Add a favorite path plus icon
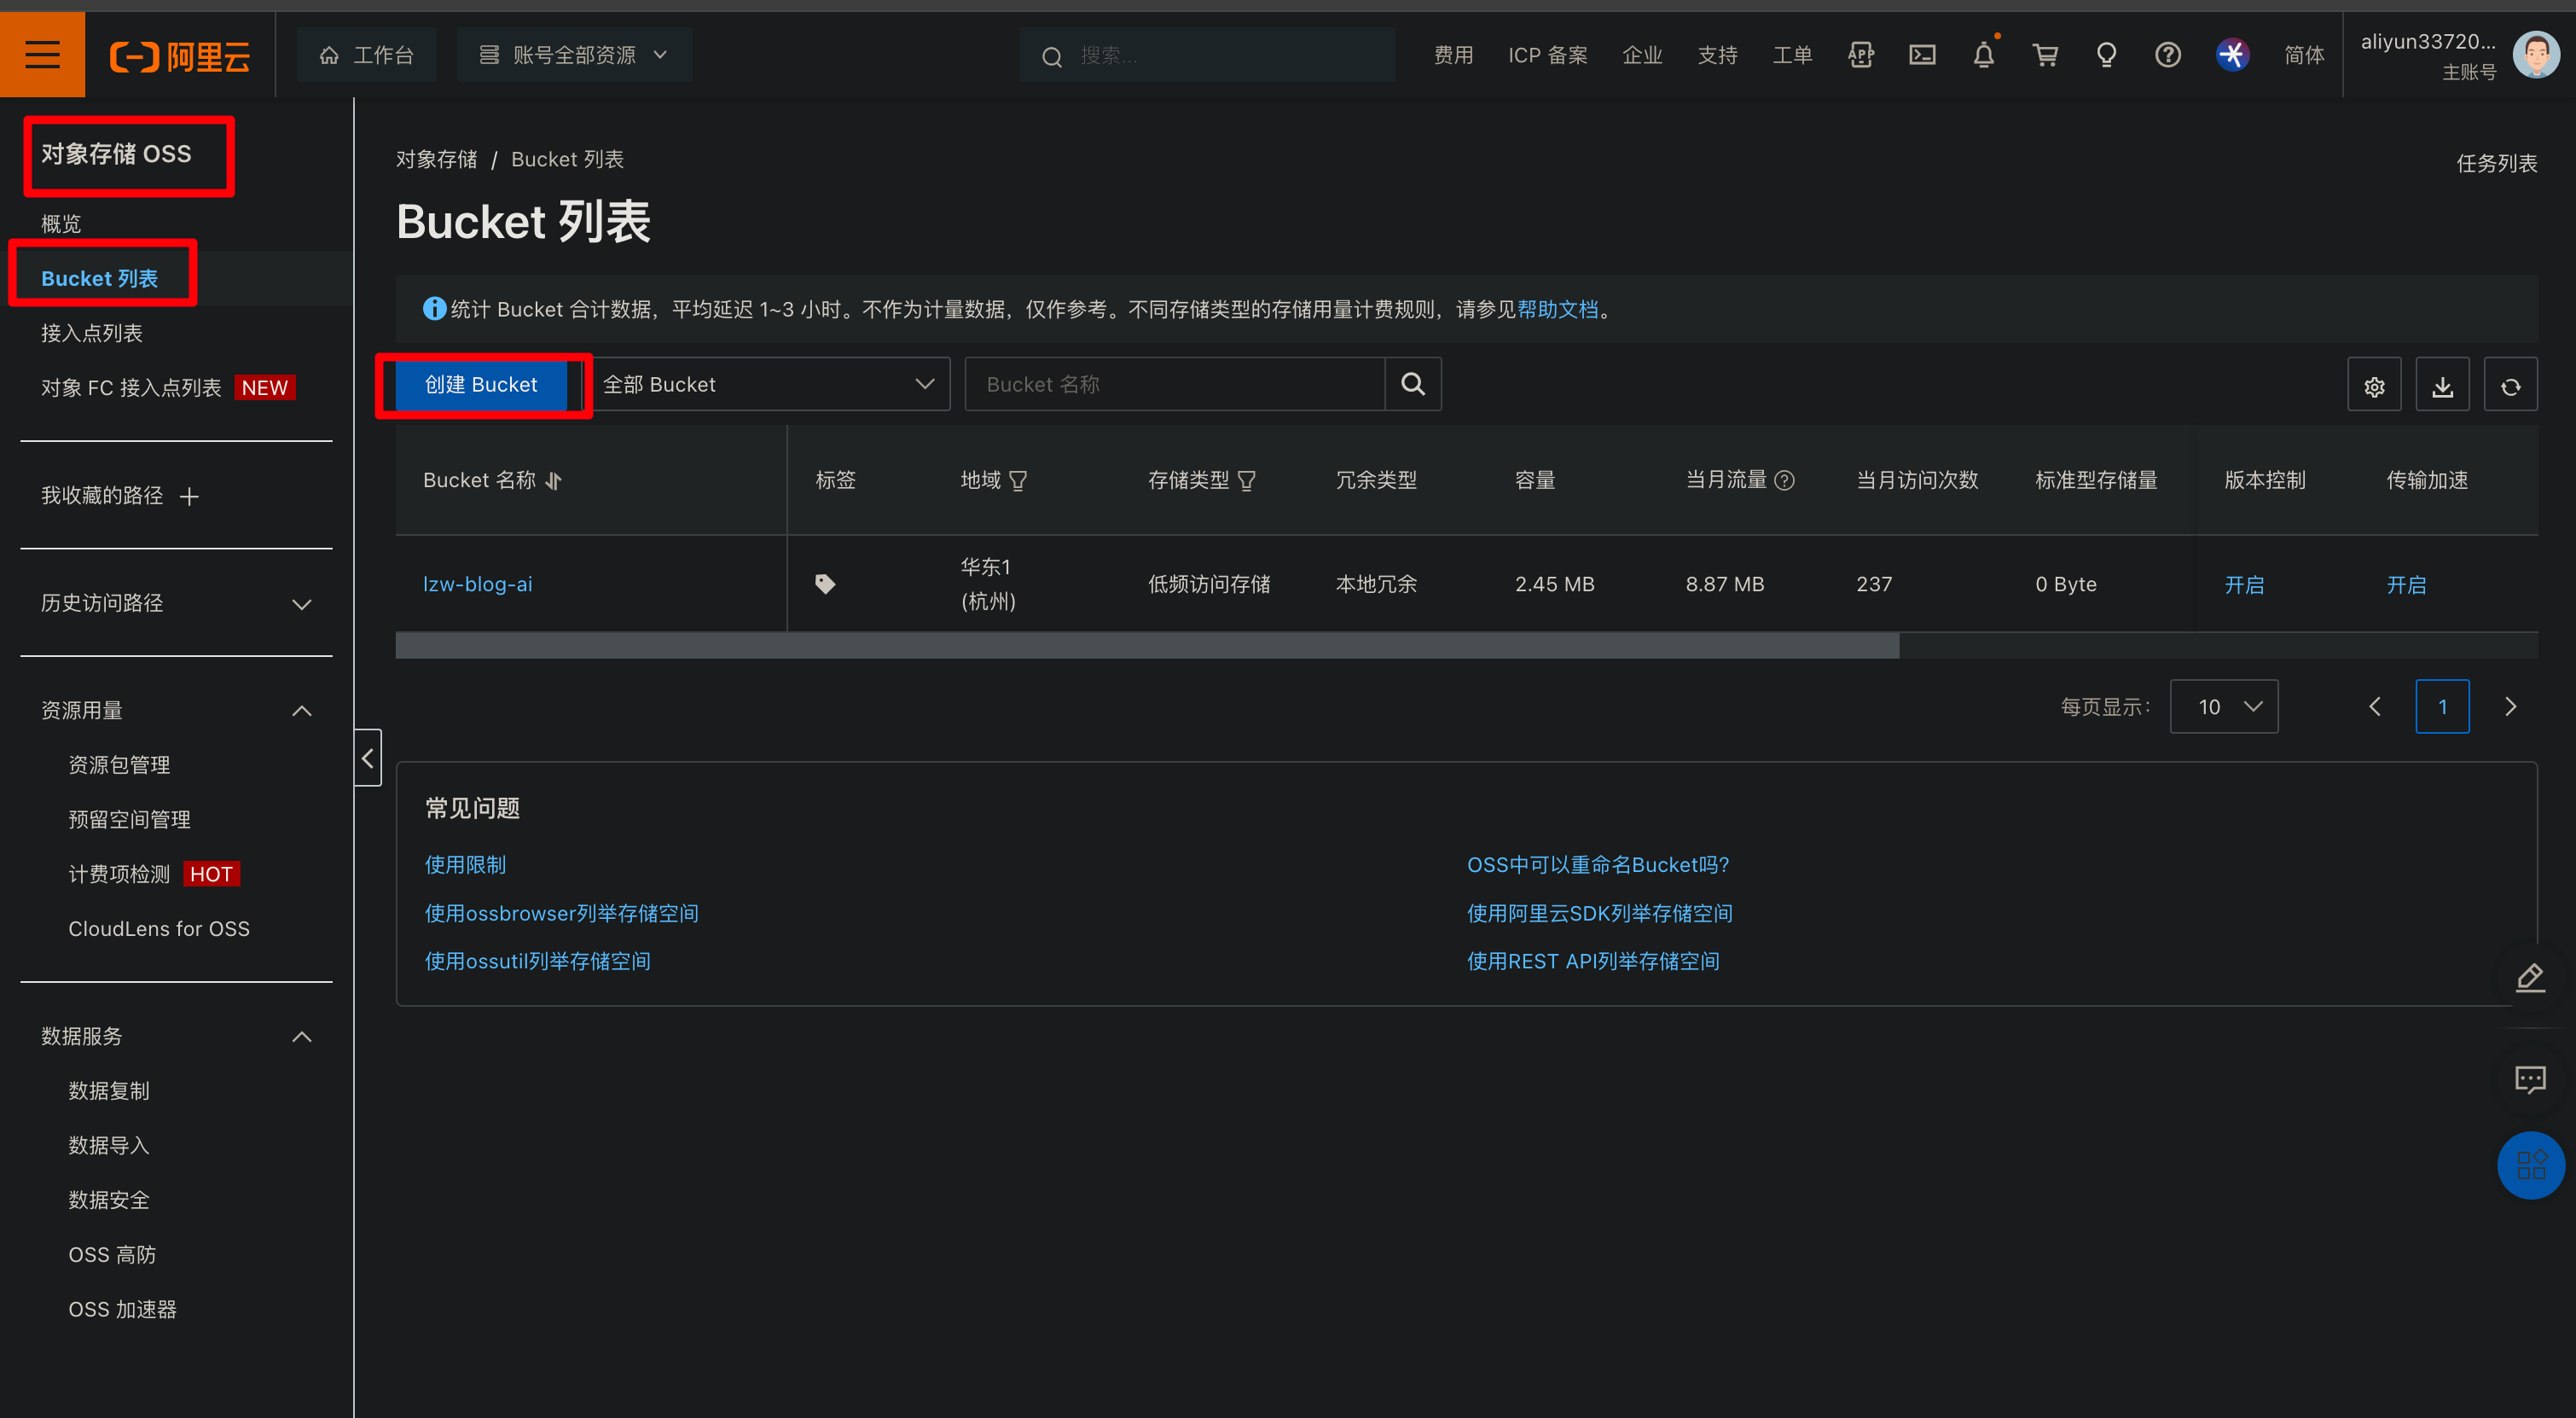 (x=189, y=496)
